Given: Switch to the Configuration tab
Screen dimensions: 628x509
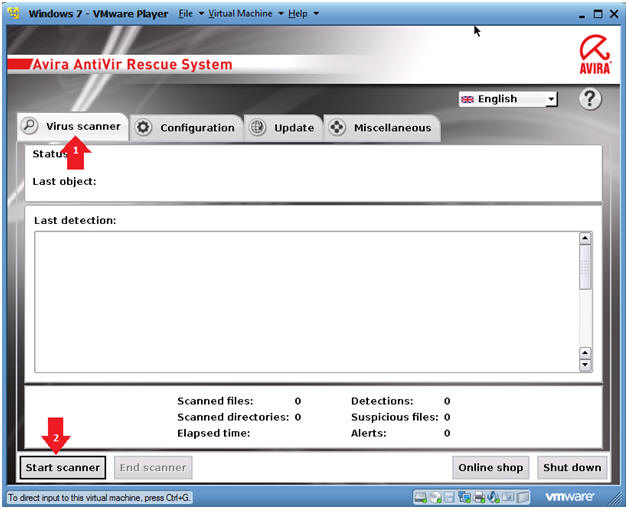Looking at the screenshot, I should [187, 128].
